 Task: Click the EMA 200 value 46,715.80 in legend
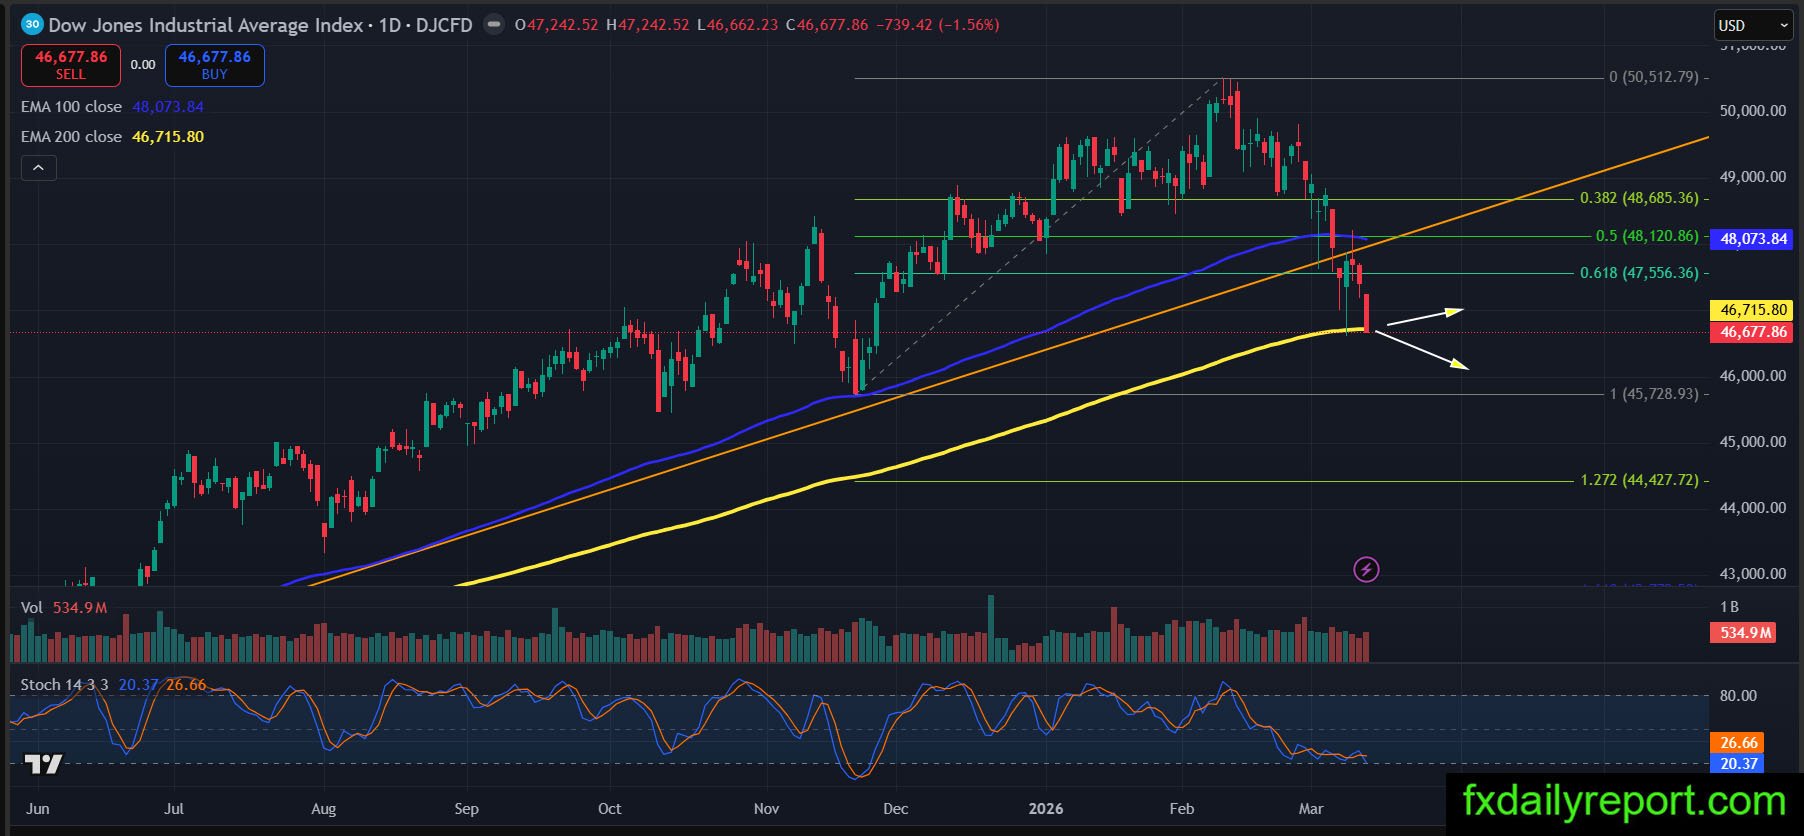168,137
